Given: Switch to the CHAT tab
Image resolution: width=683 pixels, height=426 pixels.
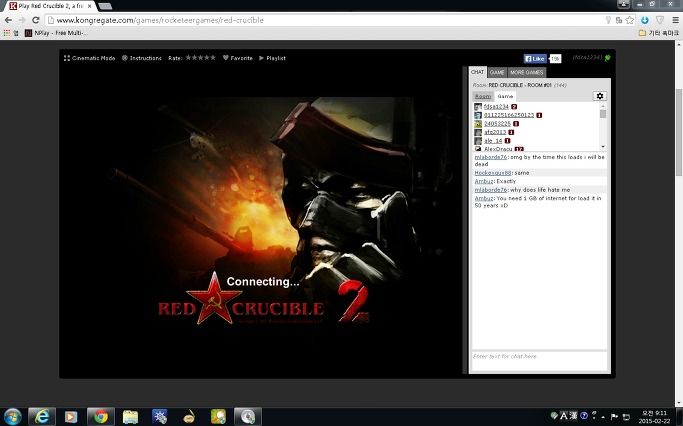Looking at the screenshot, I should [x=477, y=72].
